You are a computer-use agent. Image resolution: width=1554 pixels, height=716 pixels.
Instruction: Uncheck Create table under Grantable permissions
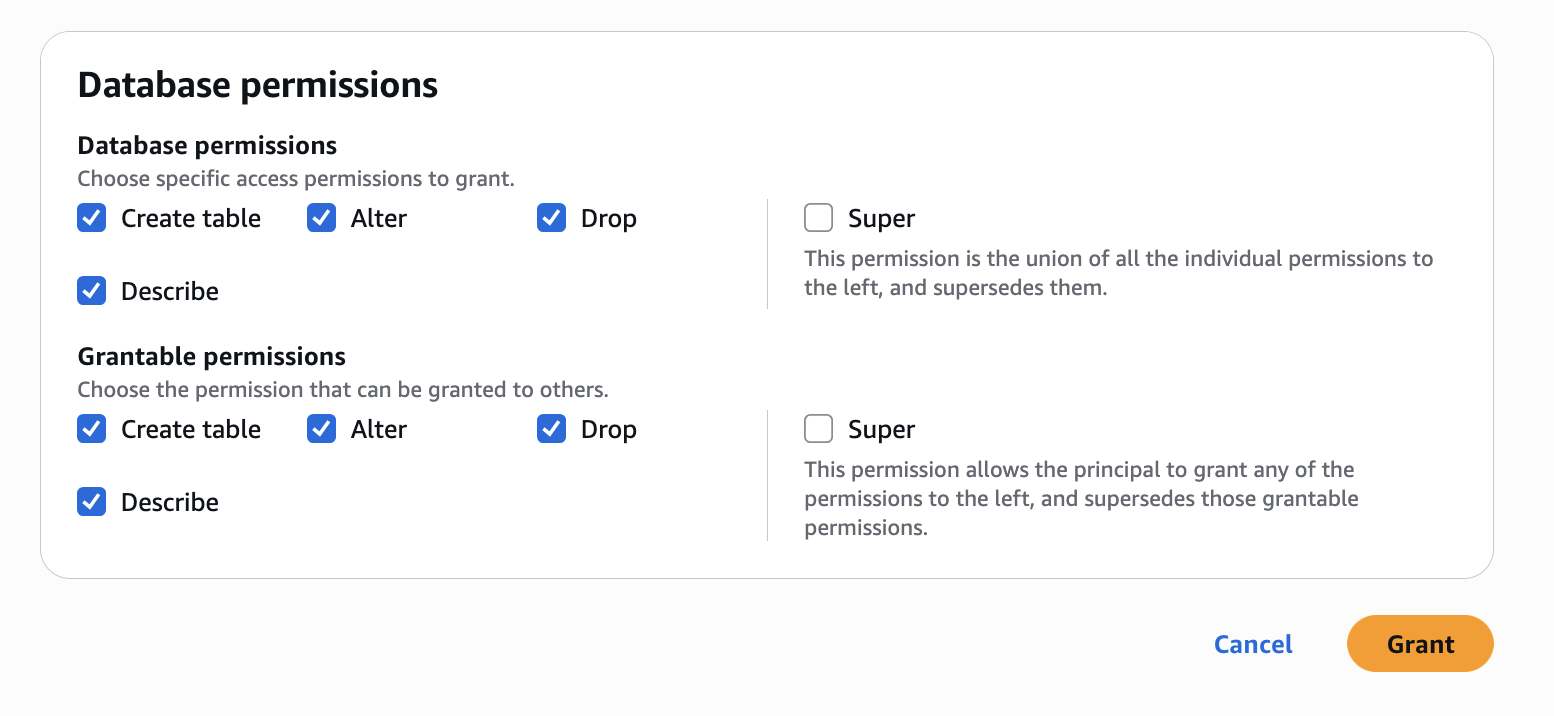(92, 429)
